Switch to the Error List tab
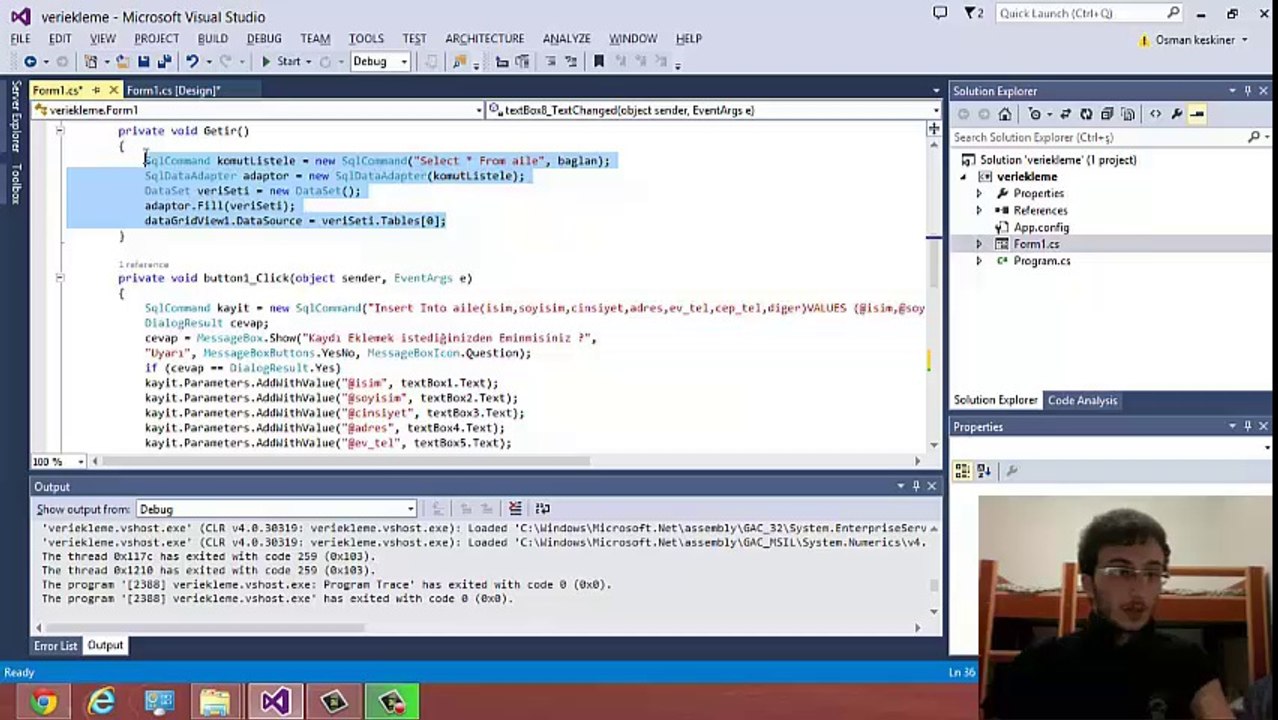The image size is (1278, 720). tap(55, 645)
